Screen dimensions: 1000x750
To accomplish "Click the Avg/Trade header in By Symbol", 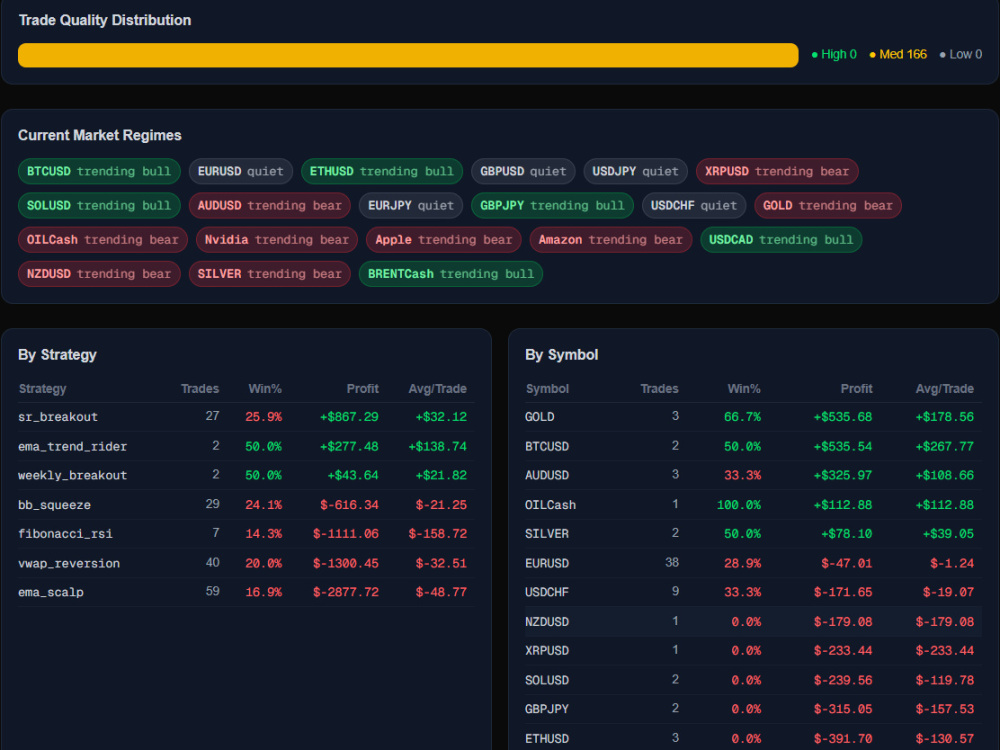I will coord(945,388).
